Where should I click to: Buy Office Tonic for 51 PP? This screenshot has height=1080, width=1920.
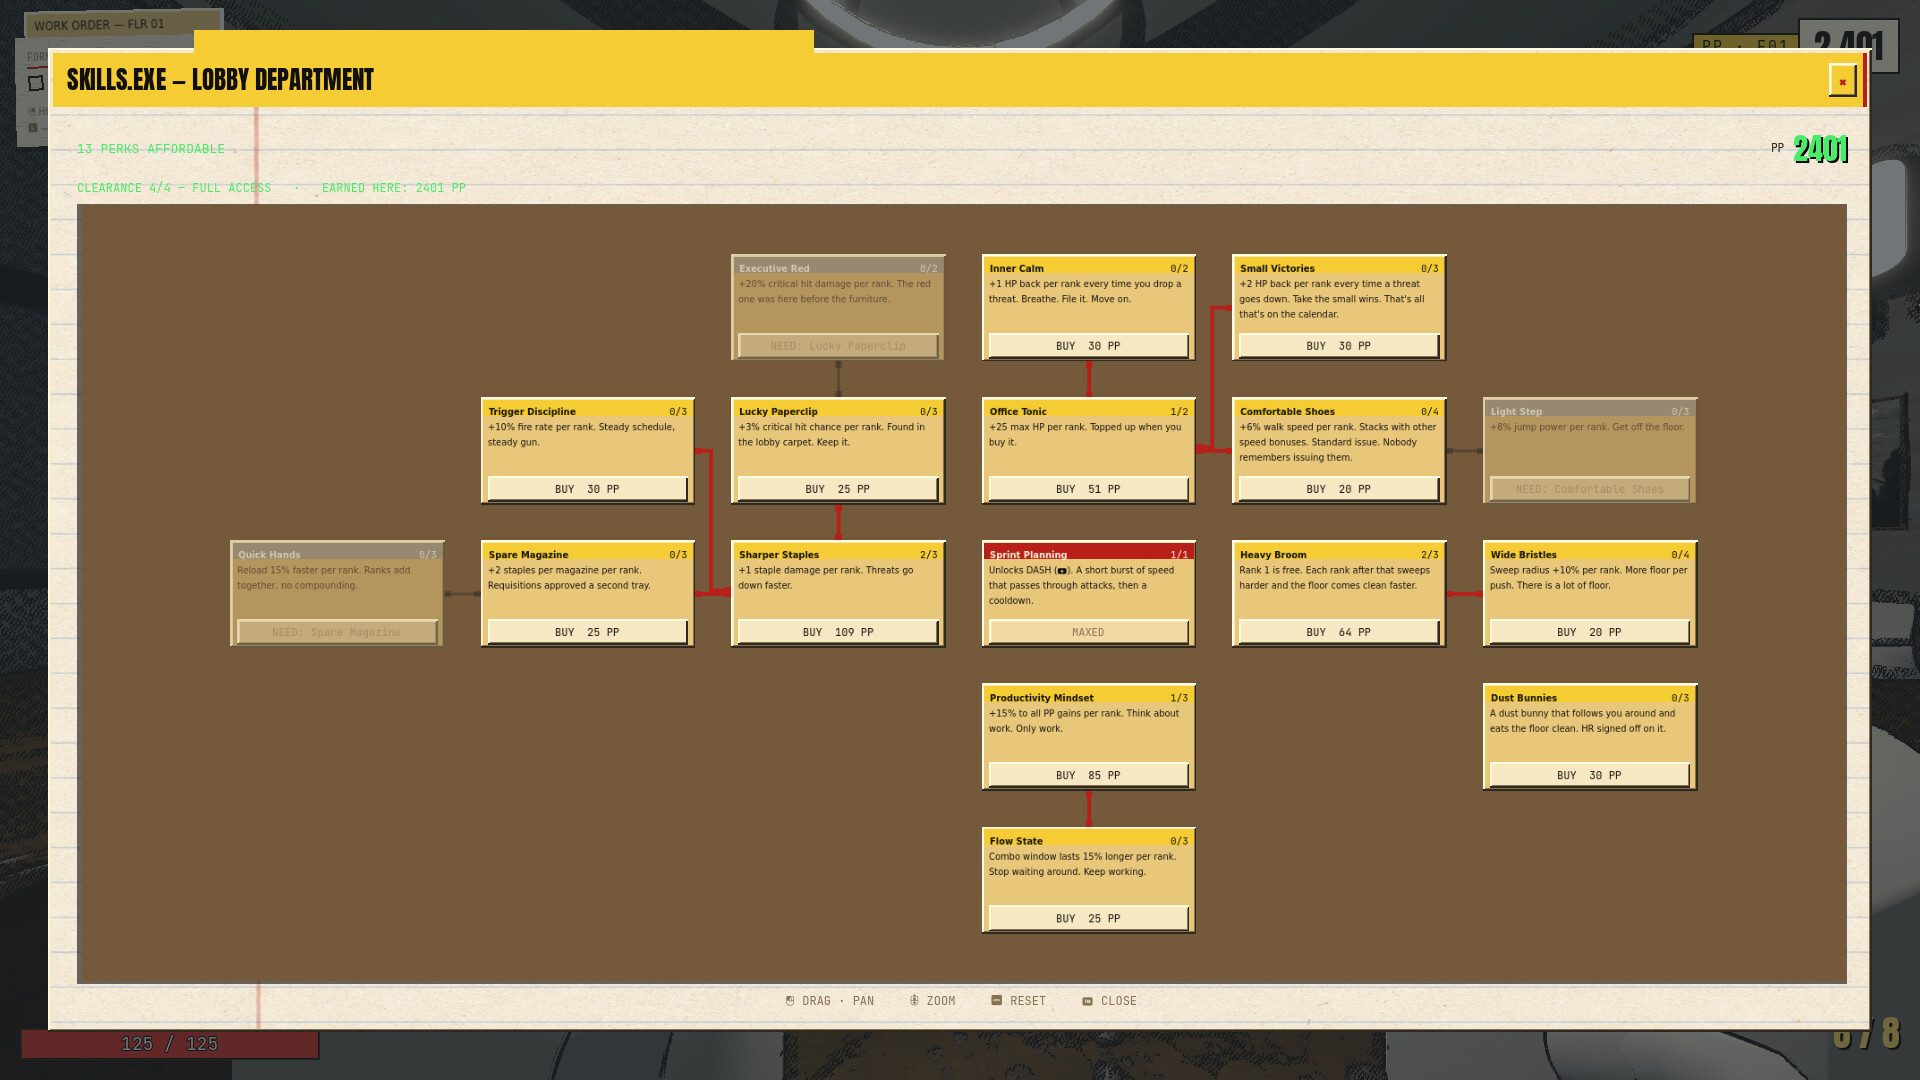[x=1088, y=489]
